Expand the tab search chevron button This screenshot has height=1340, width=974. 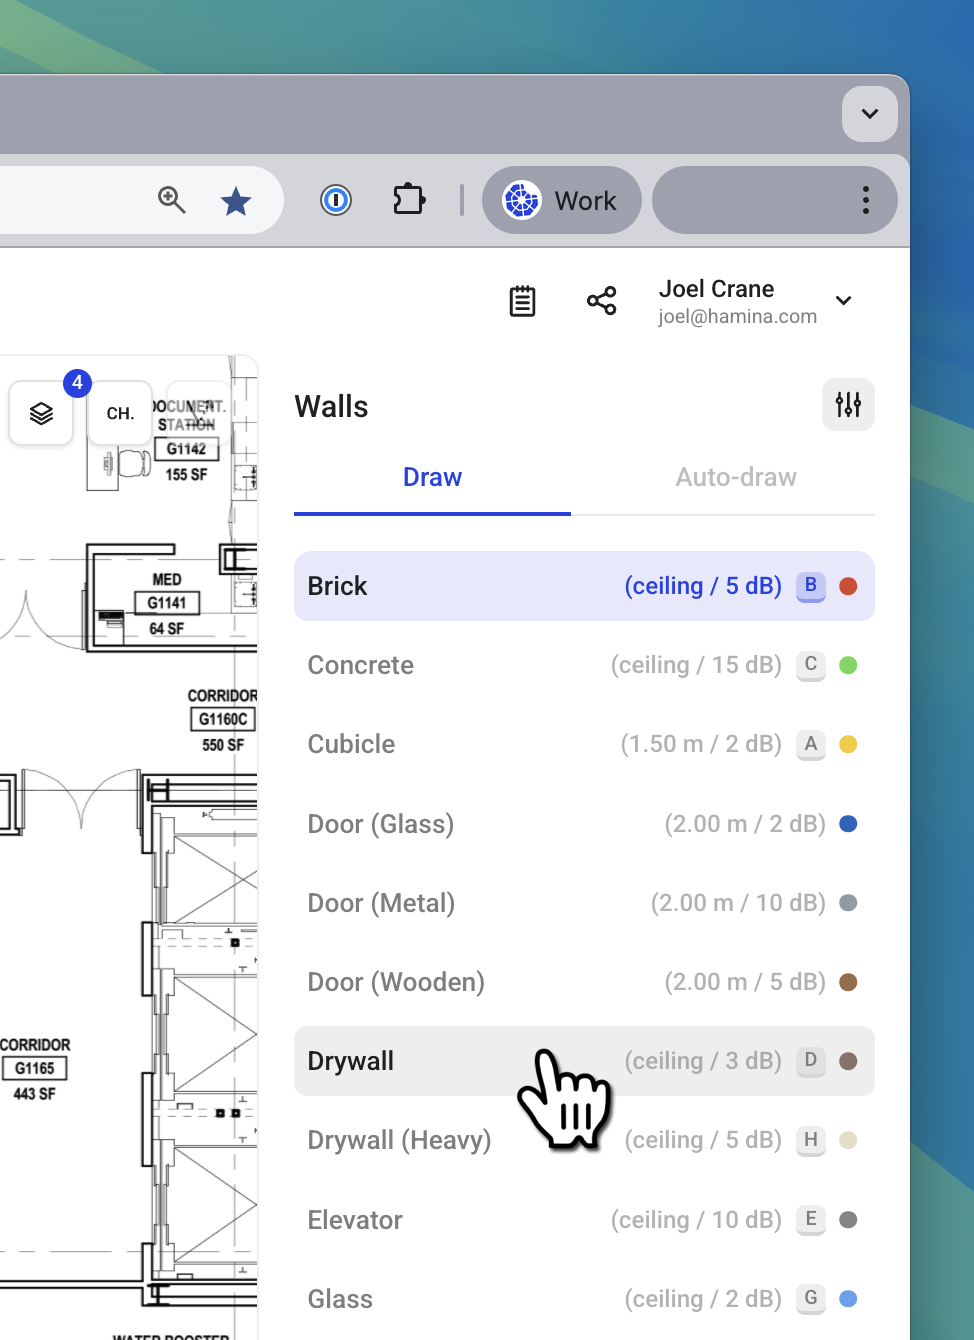coord(870,114)
